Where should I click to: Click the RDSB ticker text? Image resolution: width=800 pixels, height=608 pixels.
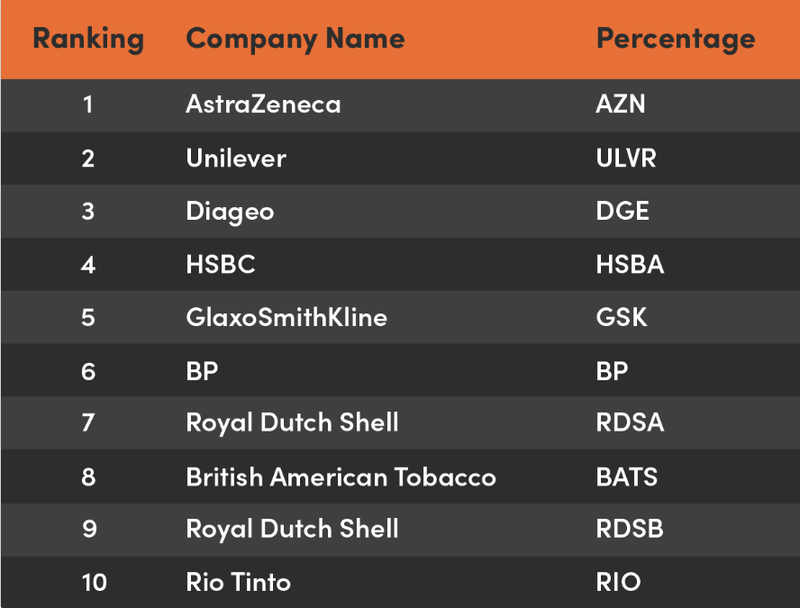tap(629, 529)
